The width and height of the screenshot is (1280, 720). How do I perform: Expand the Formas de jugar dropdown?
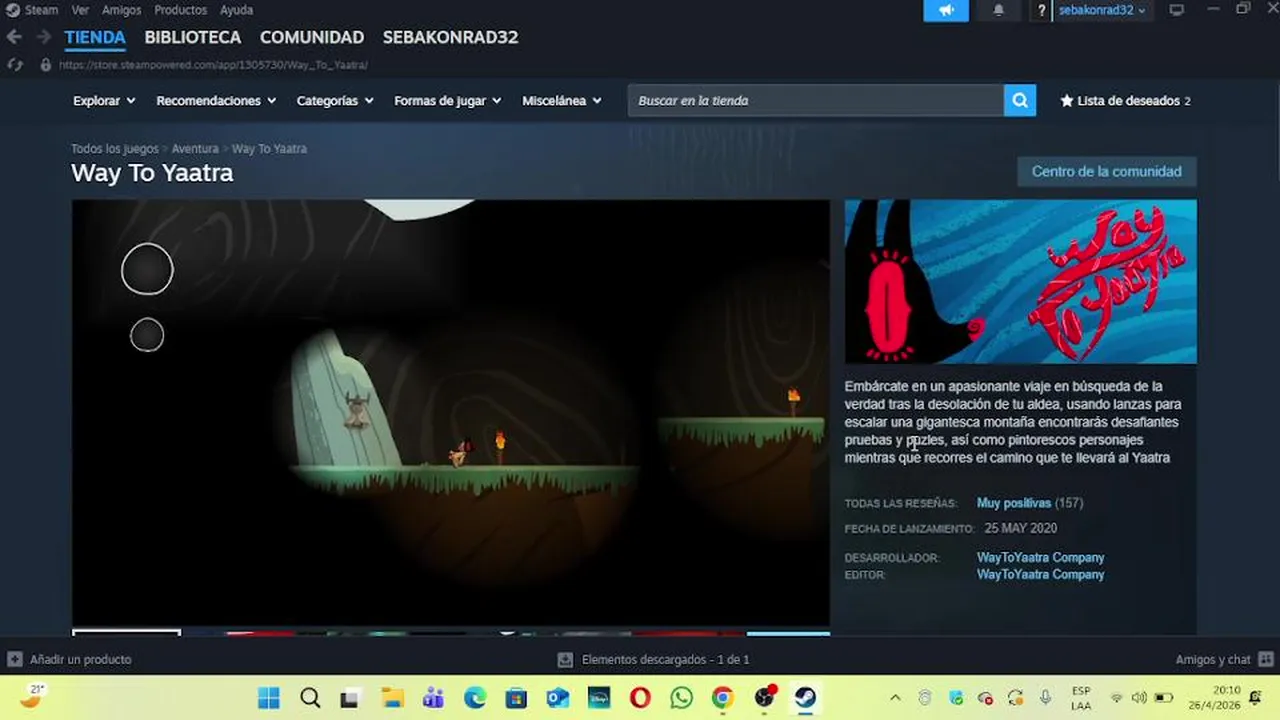point(448,100)
